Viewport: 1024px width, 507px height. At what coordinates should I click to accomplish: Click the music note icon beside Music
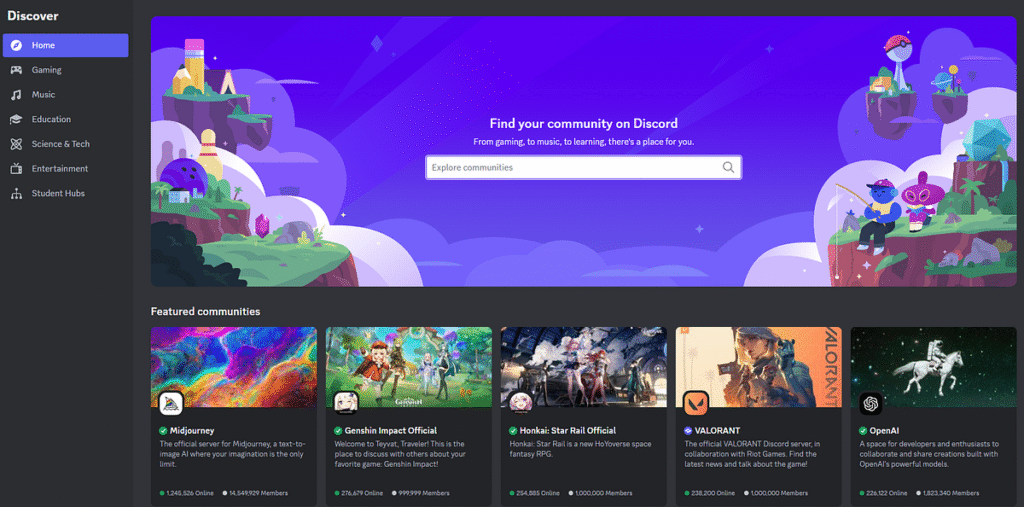17,95
